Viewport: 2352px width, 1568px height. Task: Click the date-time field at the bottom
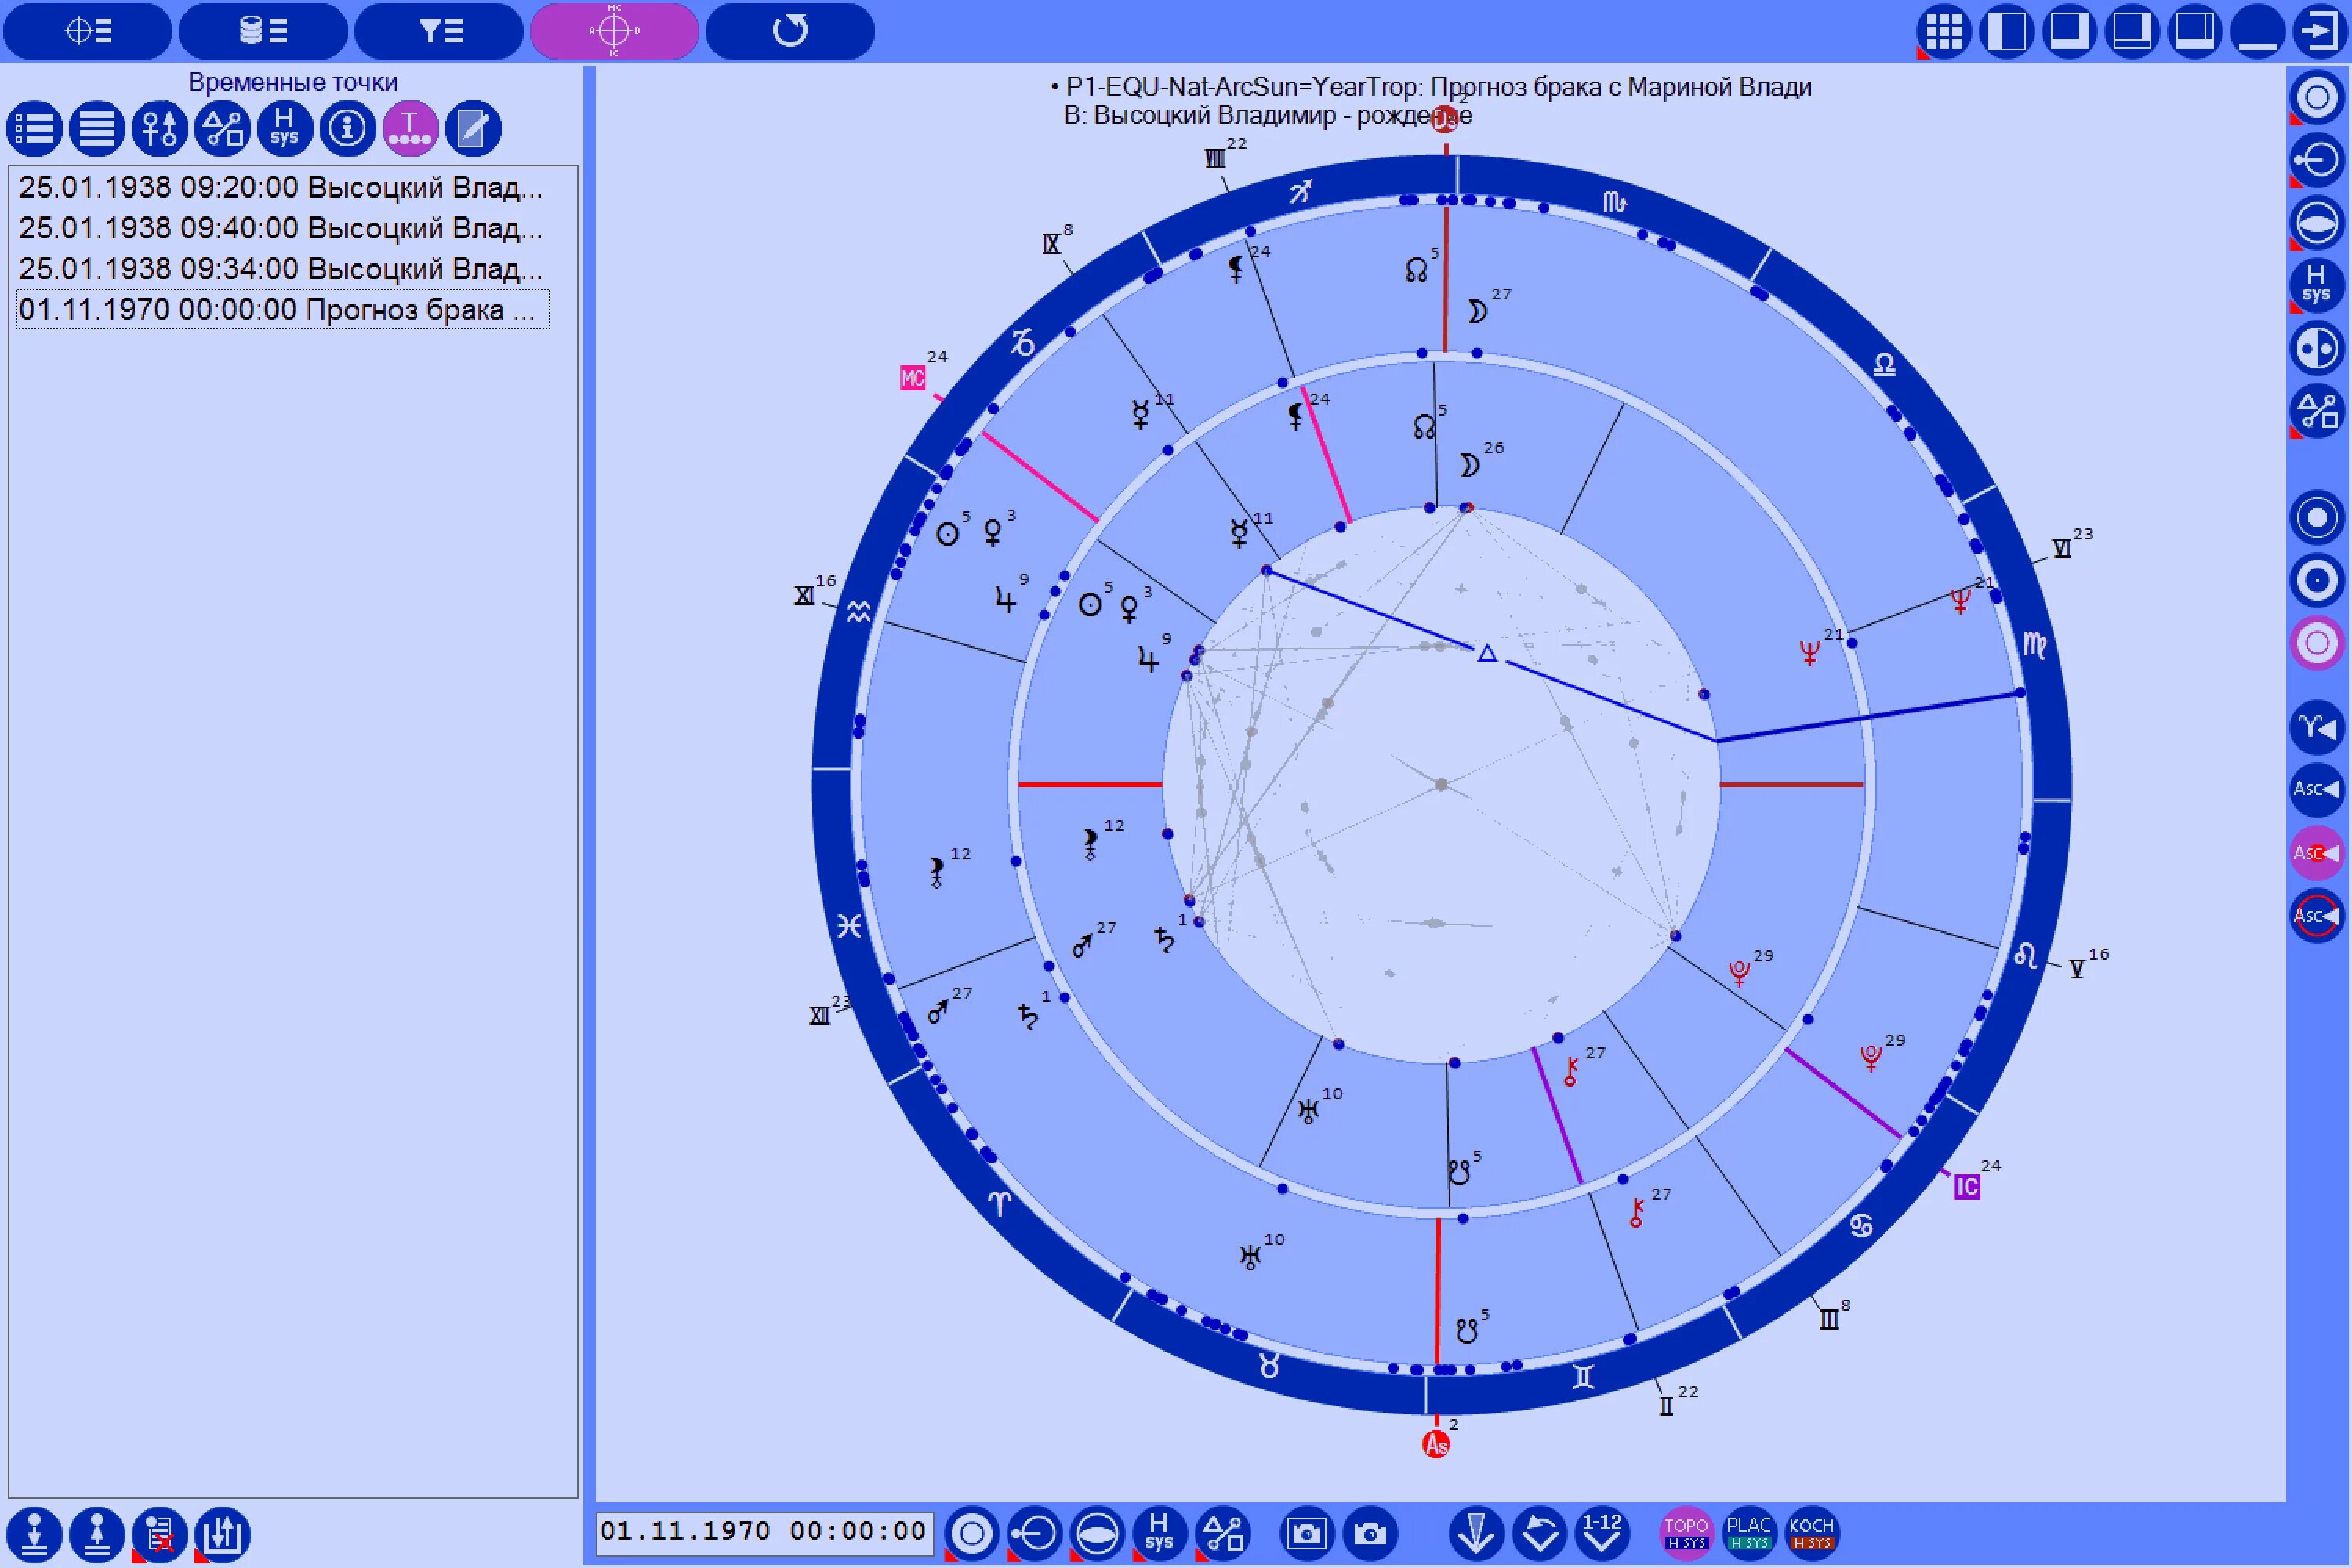click(x=764, y=1531)
